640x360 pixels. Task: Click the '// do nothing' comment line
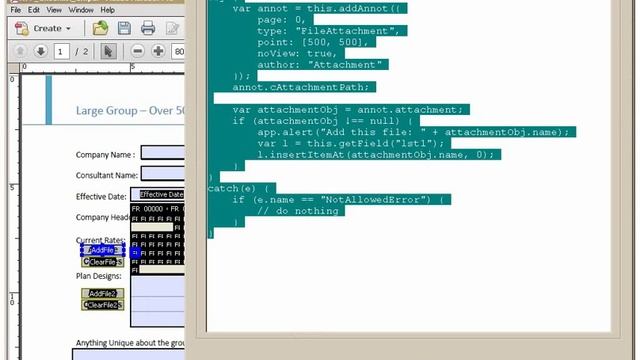coord(298,211)
